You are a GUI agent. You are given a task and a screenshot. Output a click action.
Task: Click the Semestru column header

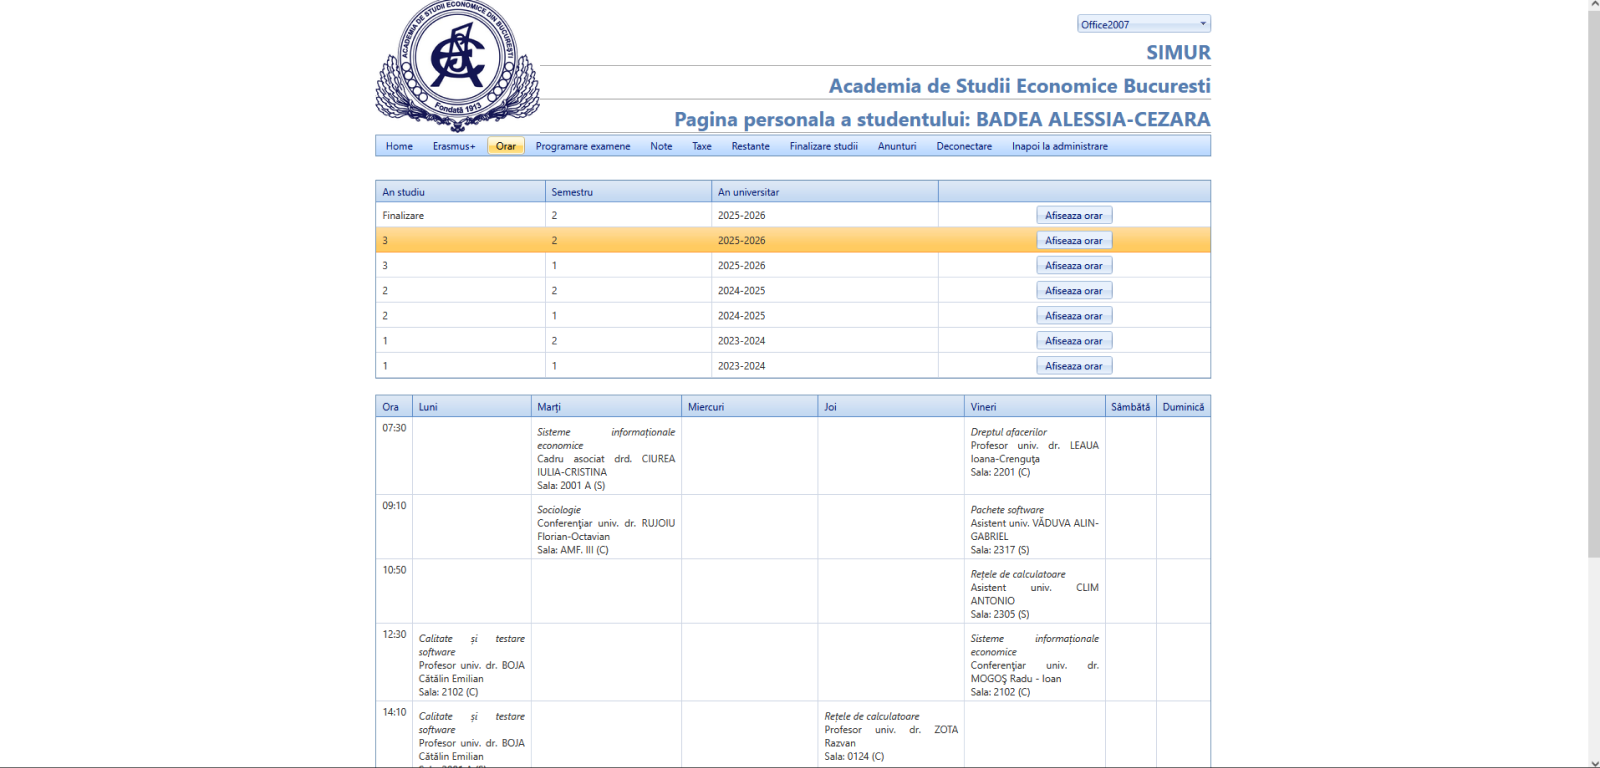click(628, 192)
